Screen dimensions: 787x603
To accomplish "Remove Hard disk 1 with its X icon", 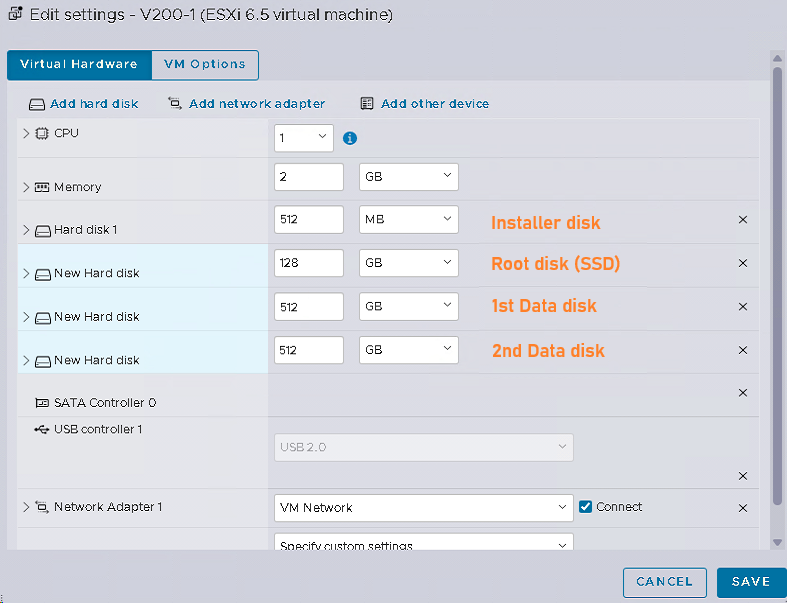I will tap(743, 219).
